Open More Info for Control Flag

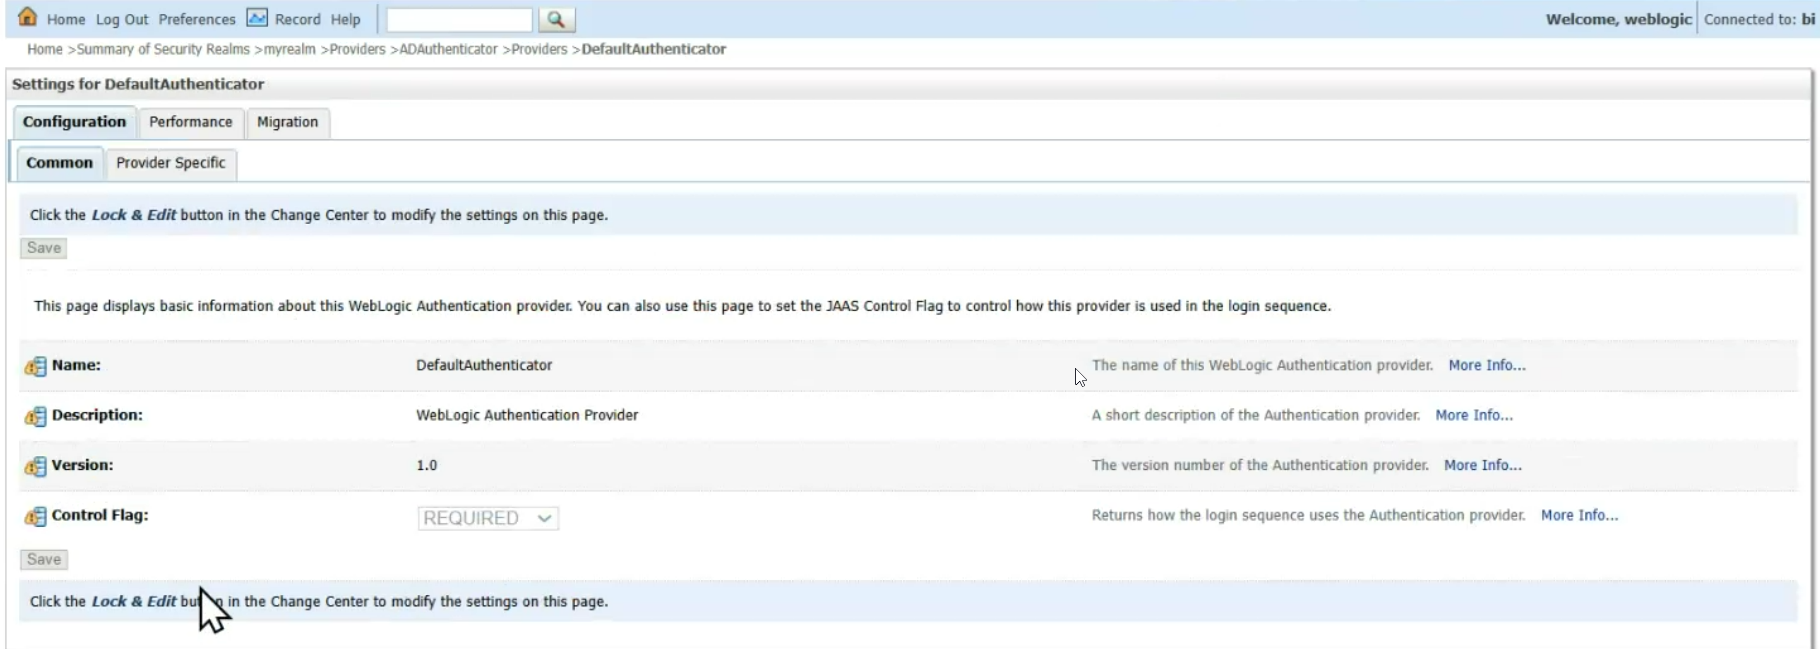tap(1579, 515)
